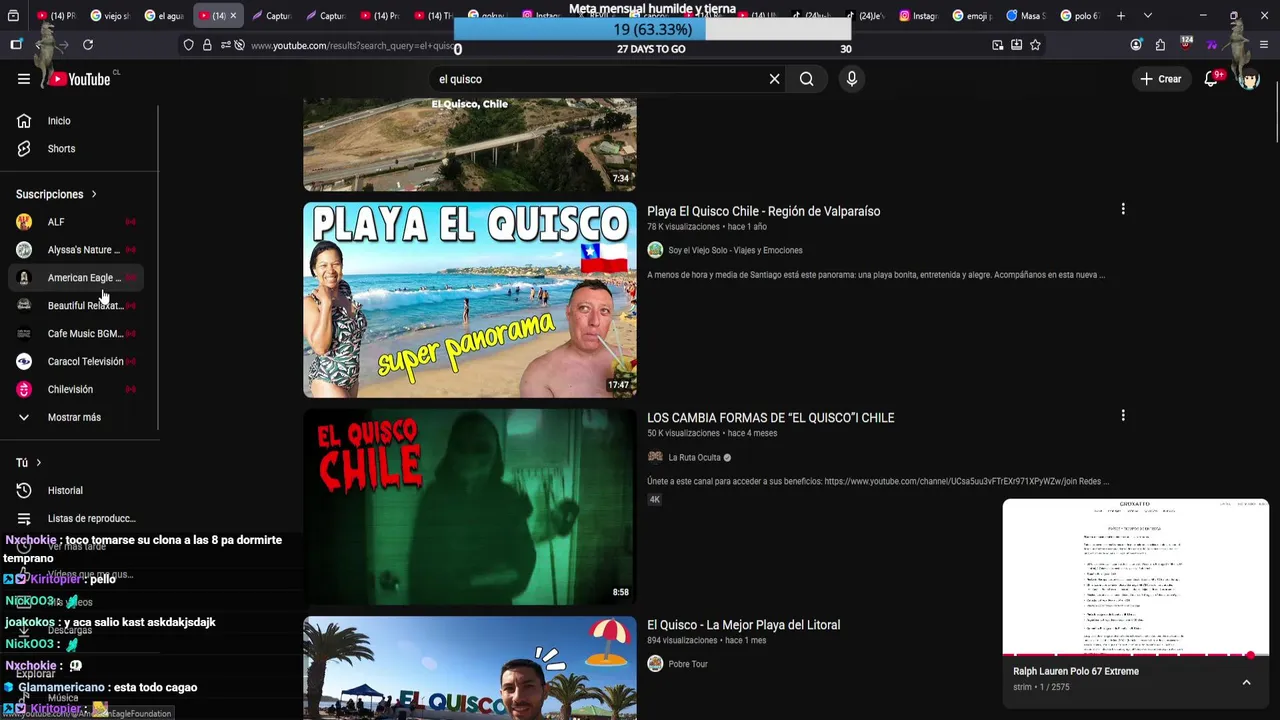Go to Soy el Viejo Solo channel
The width and height of the screenshot is (1280, 720).
tap(735, 251)
